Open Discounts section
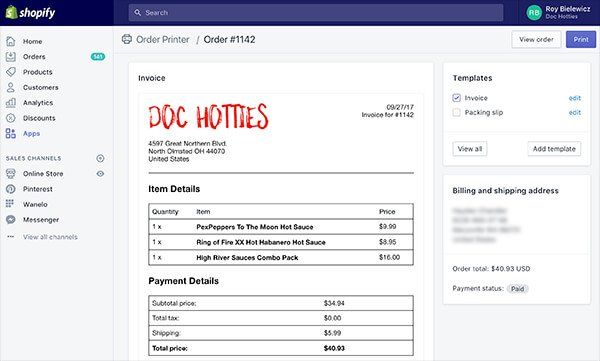Image resolution: width=600 pixels, height=361 pixels. pyautogui.click(x=39, y=118)
